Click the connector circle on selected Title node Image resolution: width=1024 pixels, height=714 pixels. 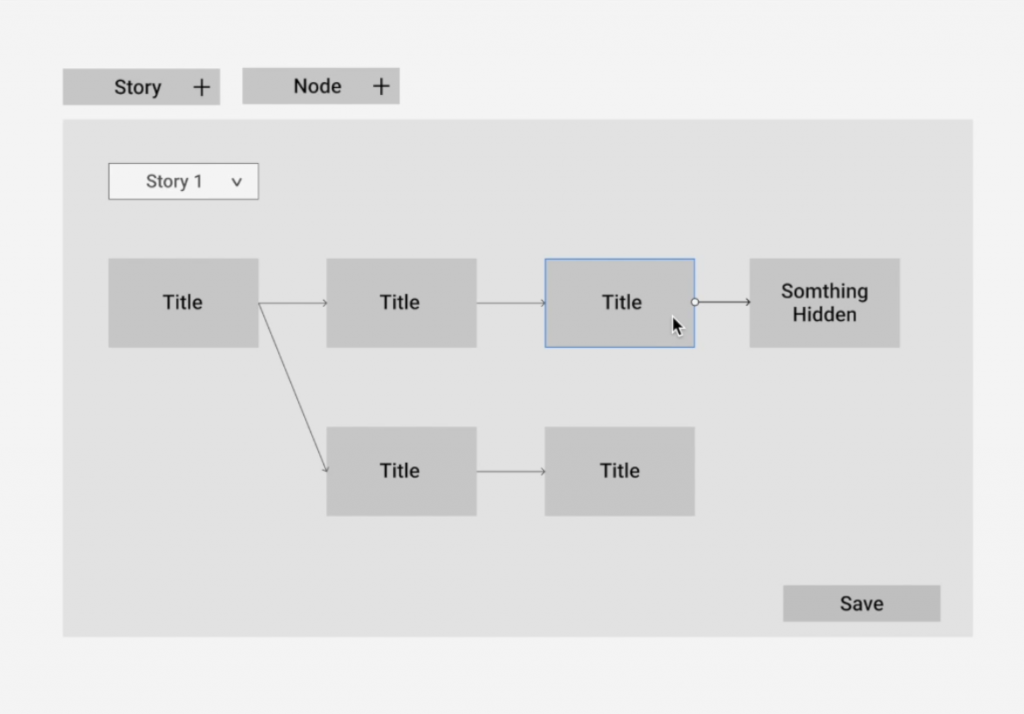pyautogui.click(x=695, y=302)
